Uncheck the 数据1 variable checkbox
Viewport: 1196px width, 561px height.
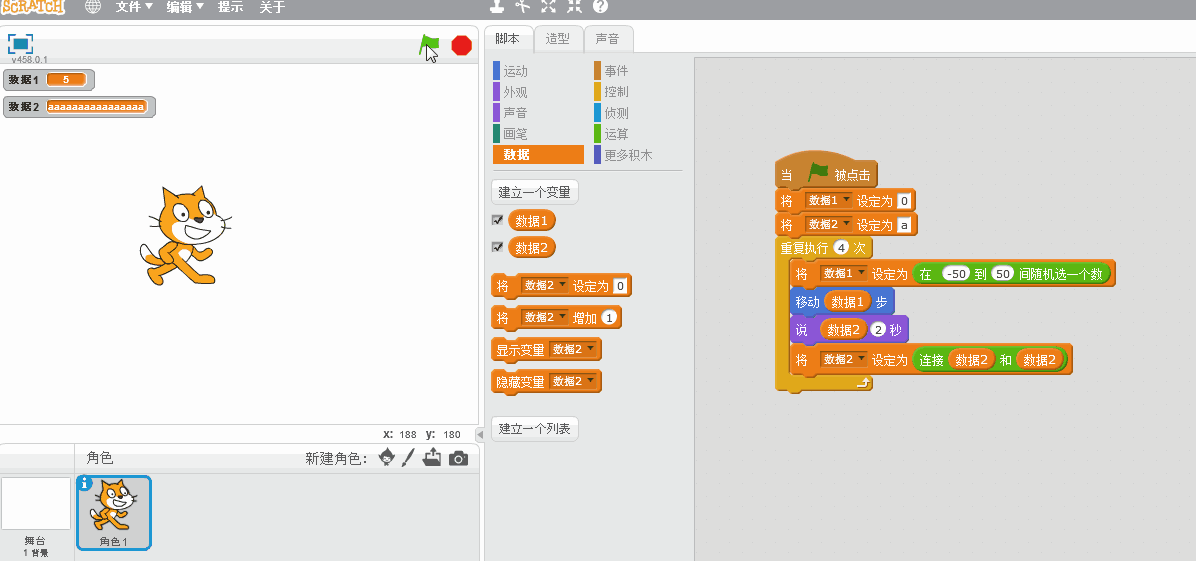click(x=497, y=220)
